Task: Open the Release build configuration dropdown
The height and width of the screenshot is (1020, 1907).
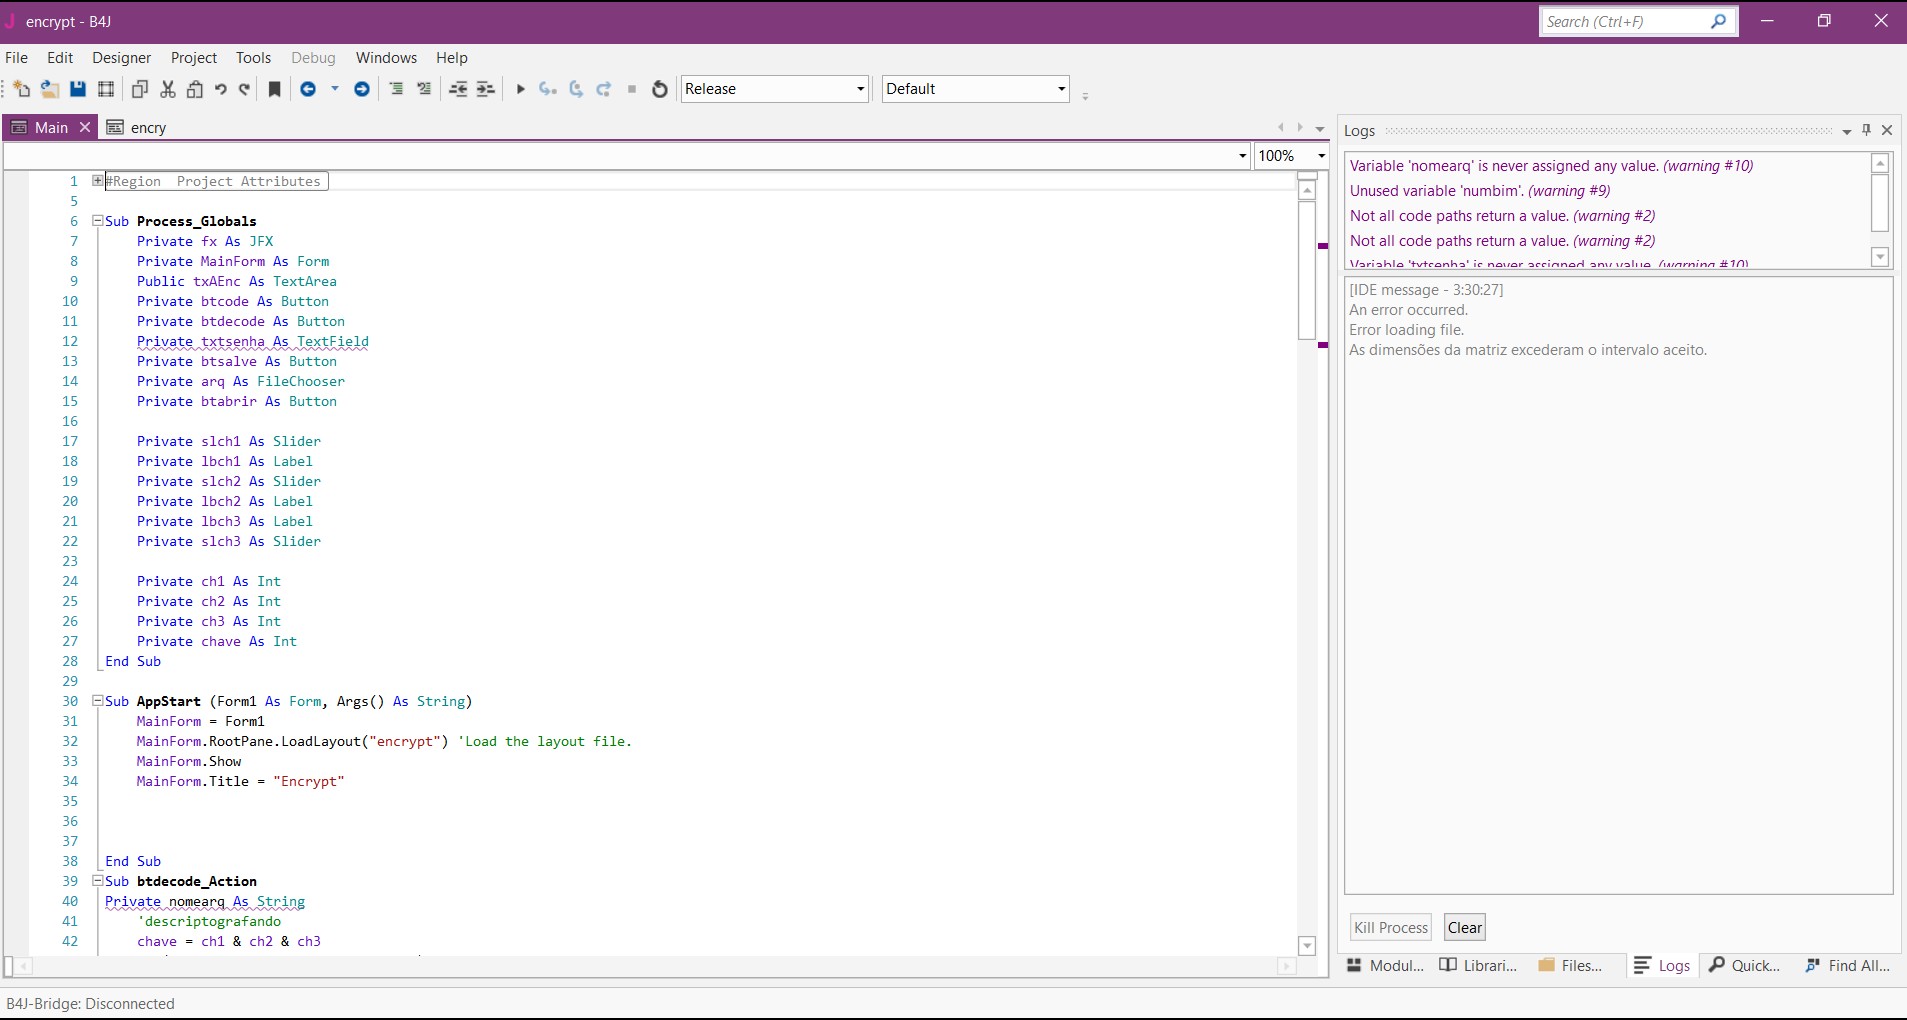Action: pos(774,89)
